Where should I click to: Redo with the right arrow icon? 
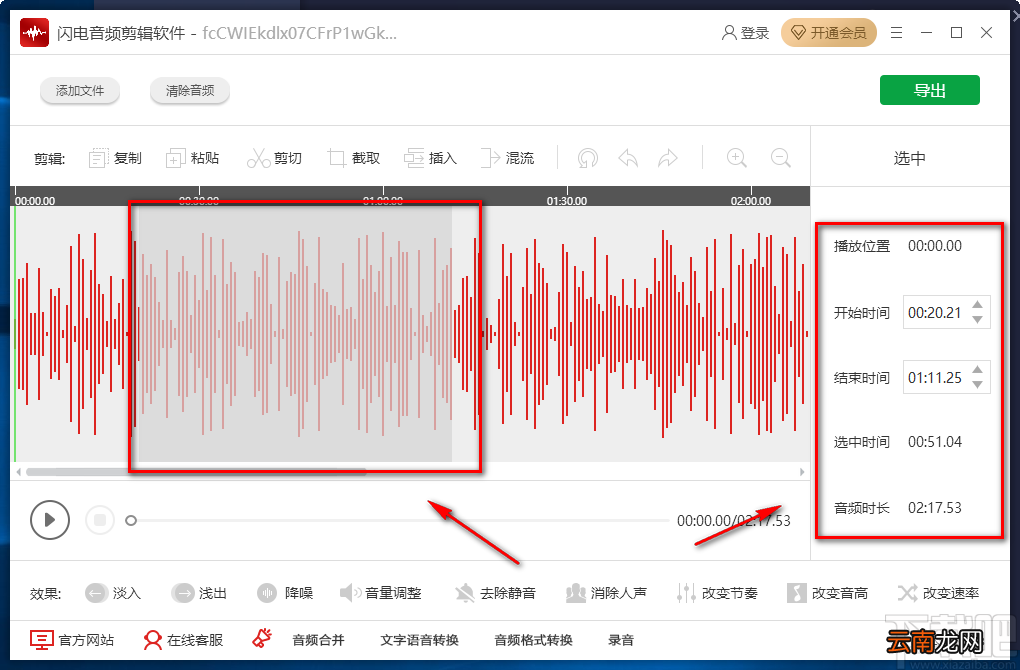point(667,158)
